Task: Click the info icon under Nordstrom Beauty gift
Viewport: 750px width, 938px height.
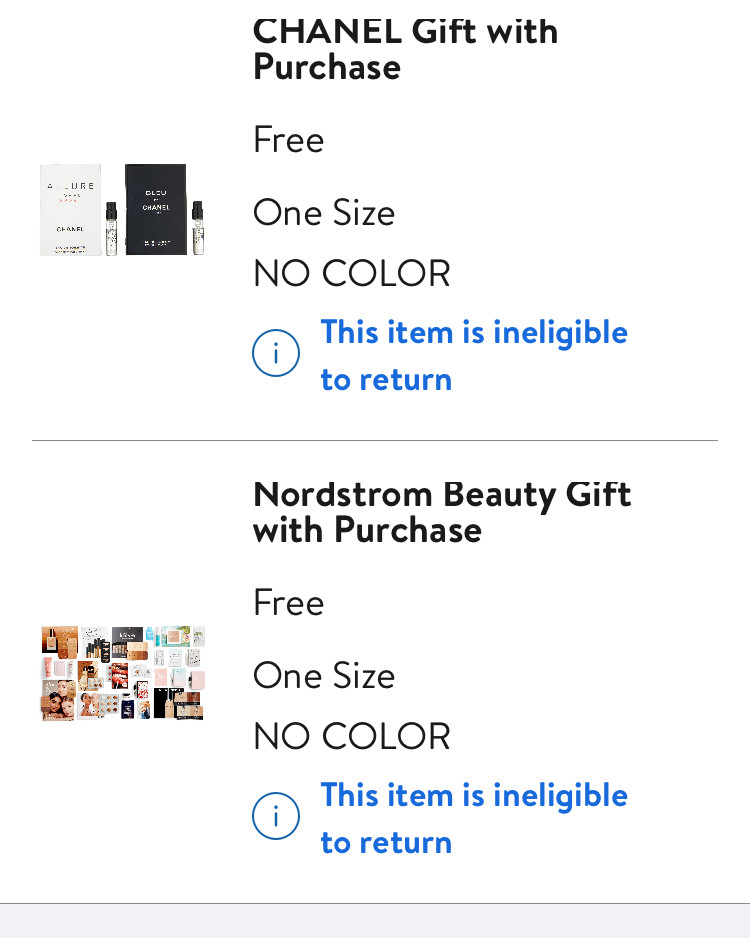Action: [276, 816]
